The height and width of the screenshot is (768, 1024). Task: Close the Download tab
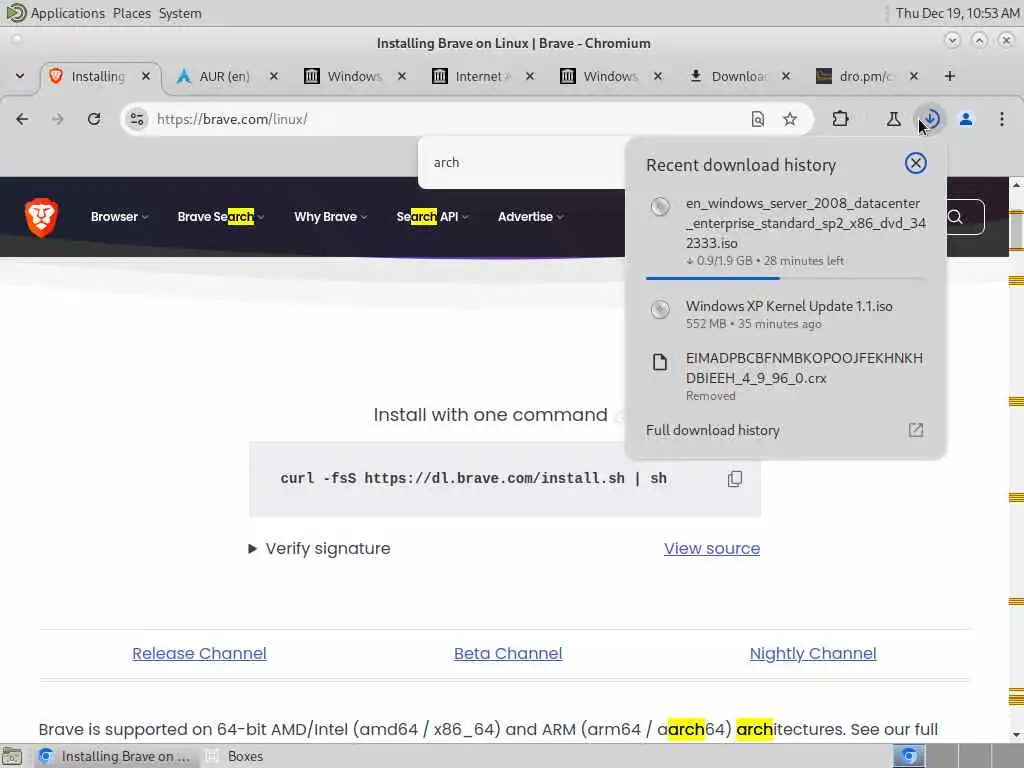point(786,76)
